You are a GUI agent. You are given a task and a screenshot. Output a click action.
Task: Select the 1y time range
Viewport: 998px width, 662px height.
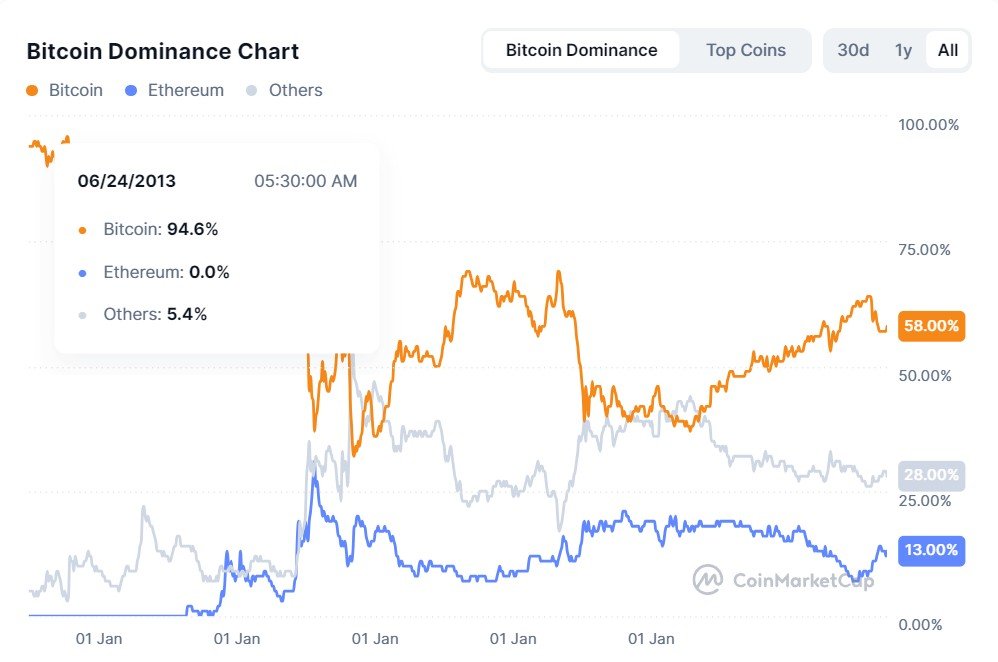901,49
